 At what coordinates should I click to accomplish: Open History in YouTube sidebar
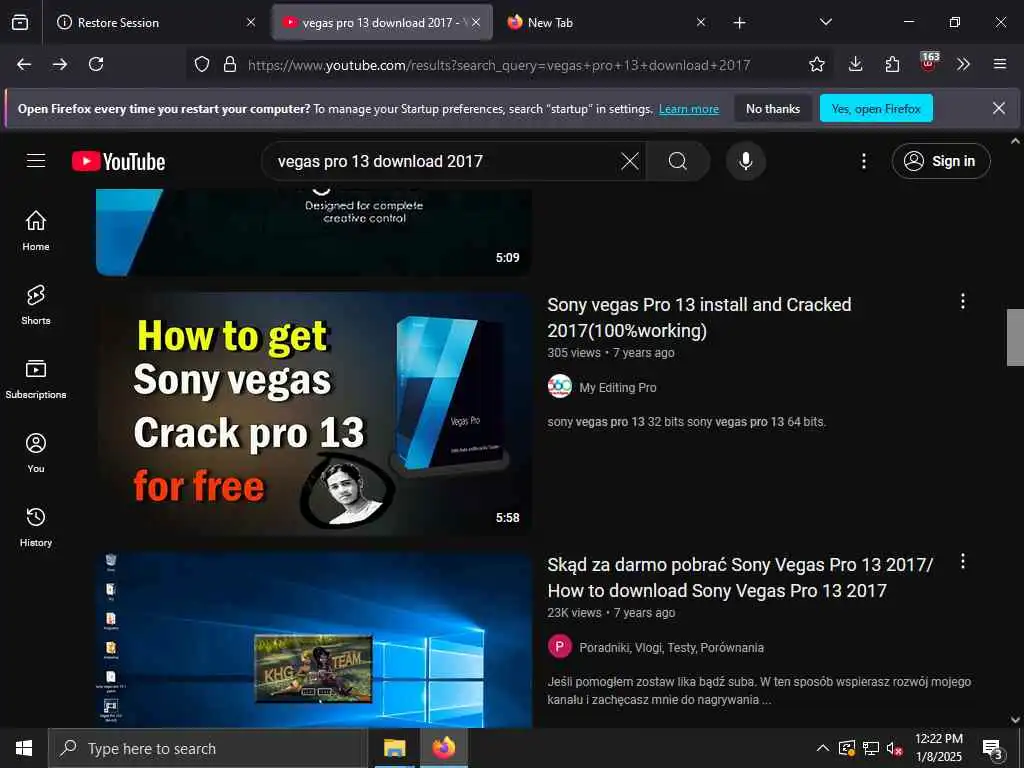36,527
